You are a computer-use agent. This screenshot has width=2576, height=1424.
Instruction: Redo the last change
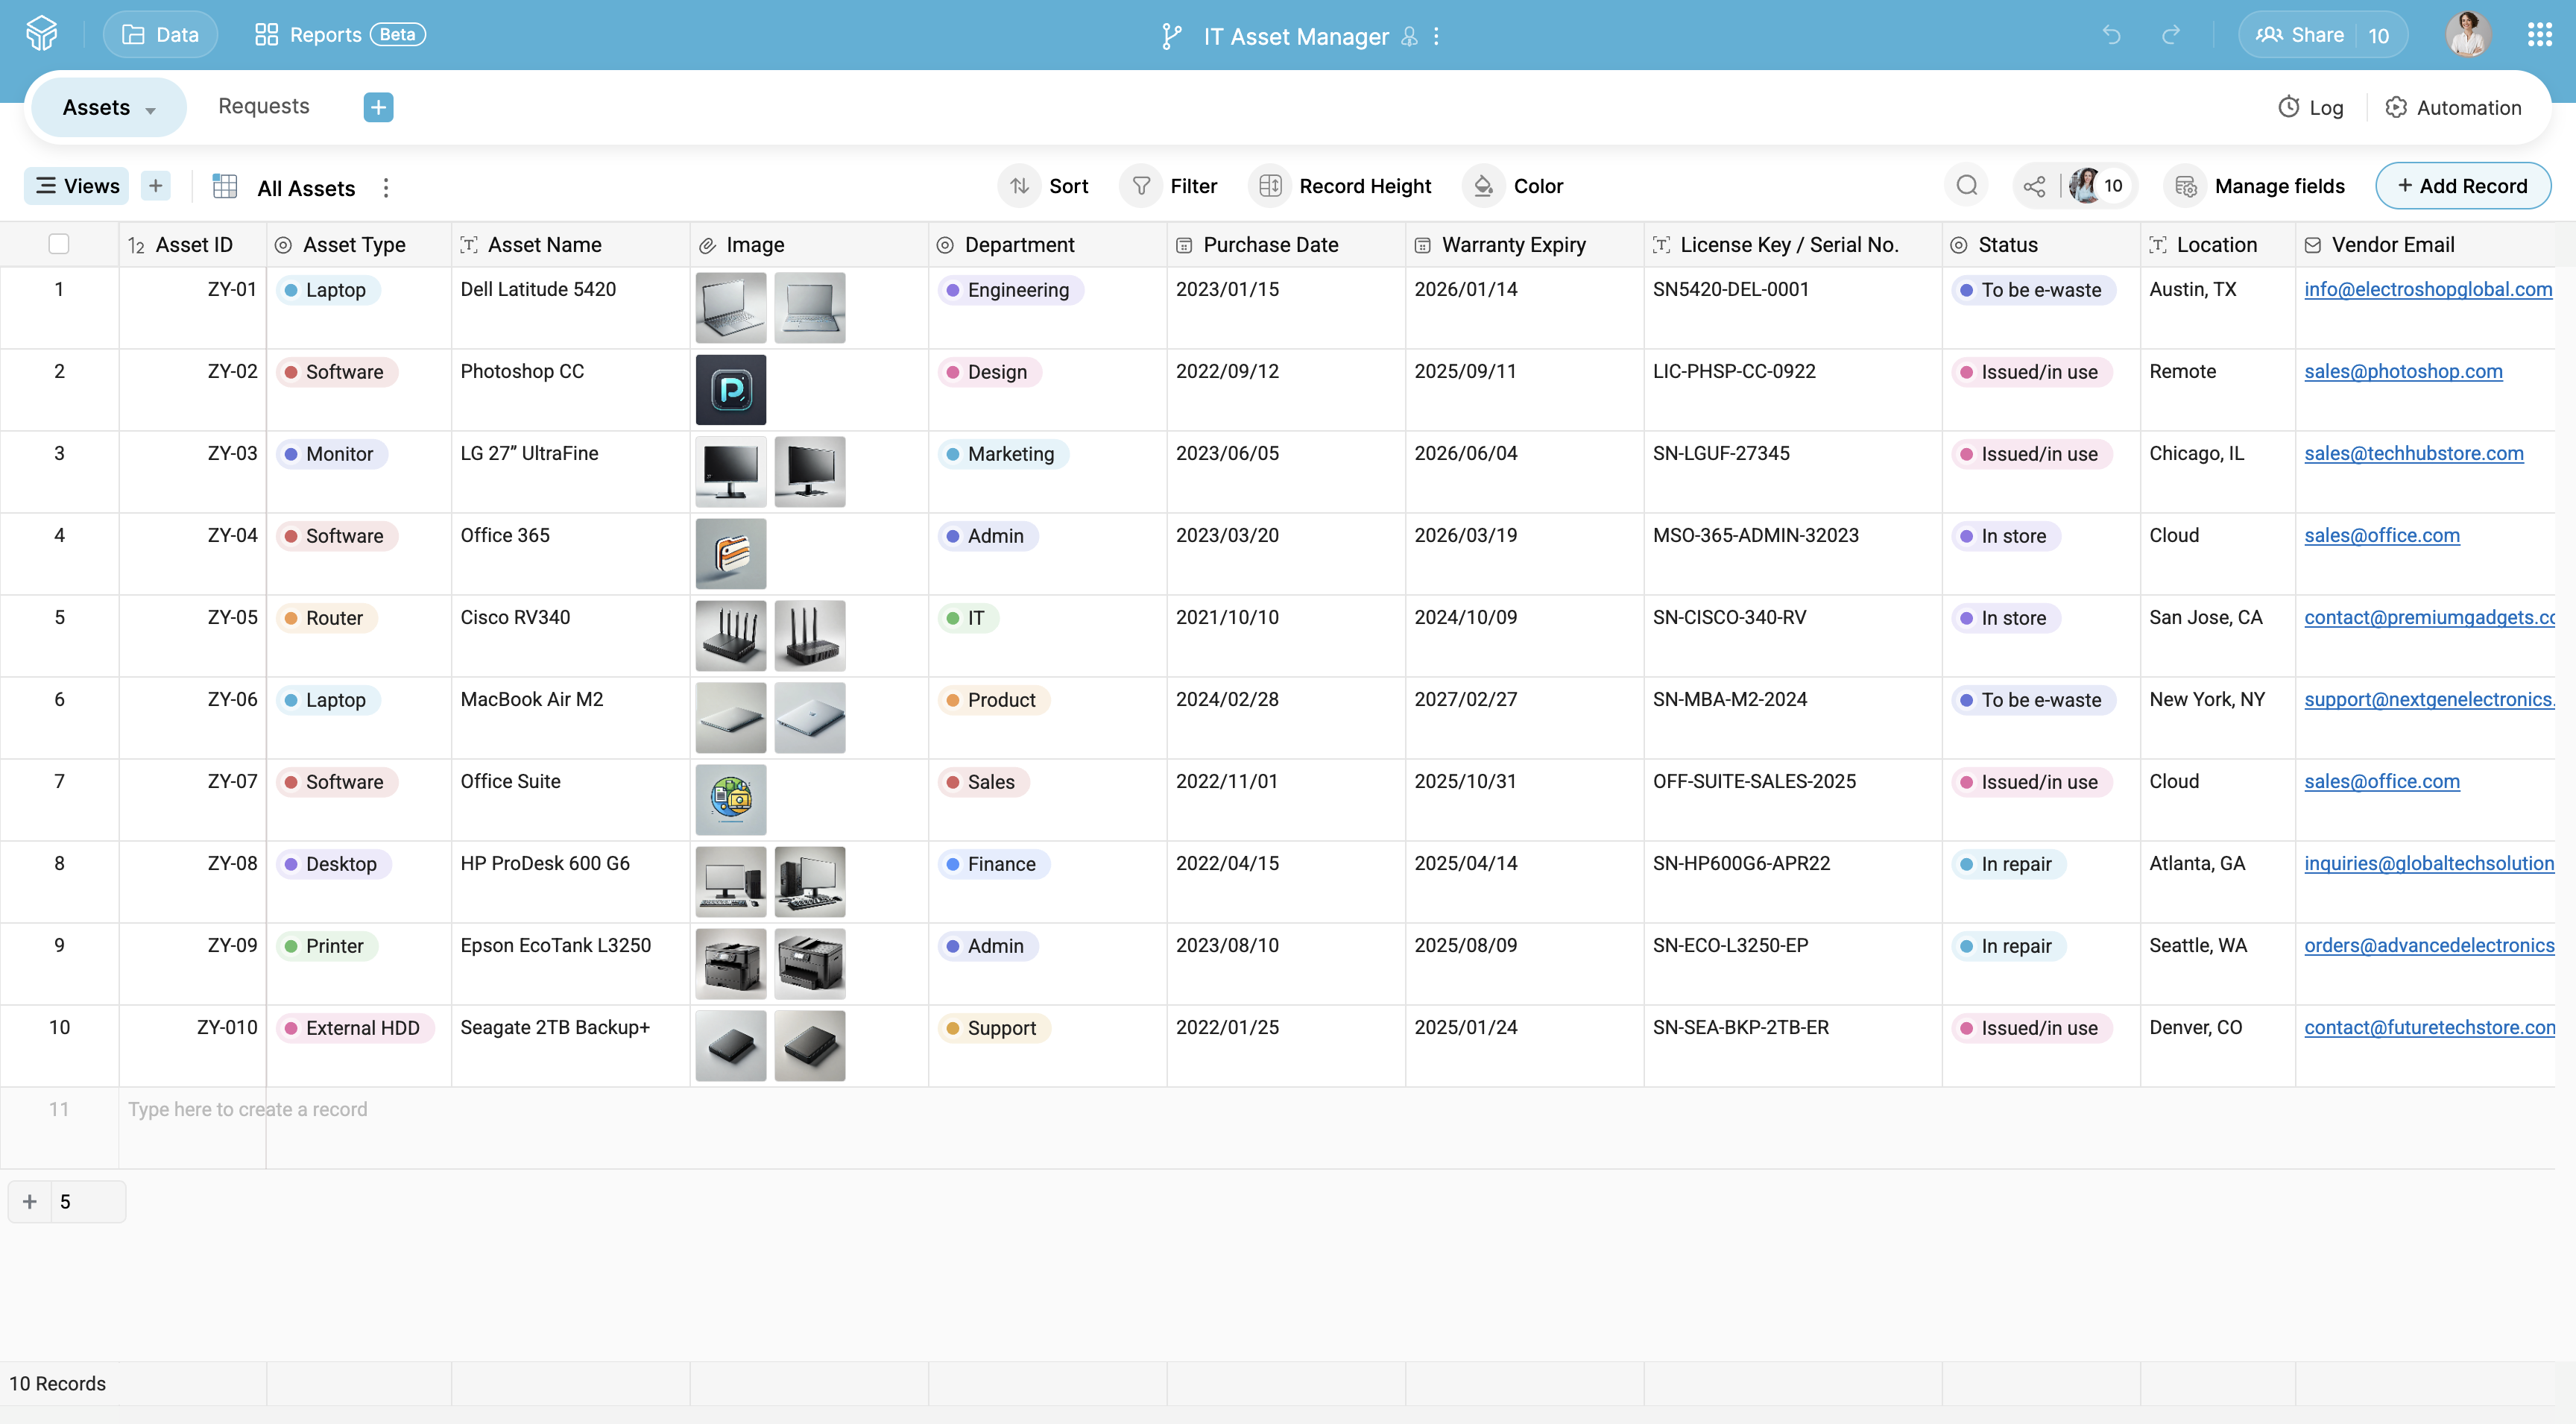tap(2170, 35)
